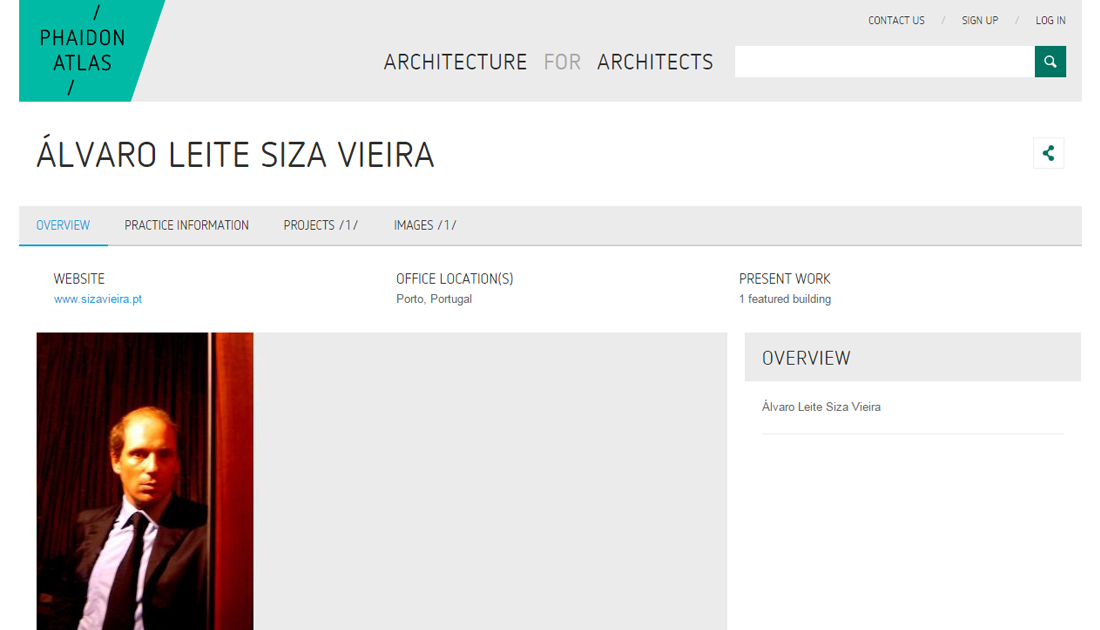
Task: Click the Architecture for Architects tagline
Action: click(548, 62)
